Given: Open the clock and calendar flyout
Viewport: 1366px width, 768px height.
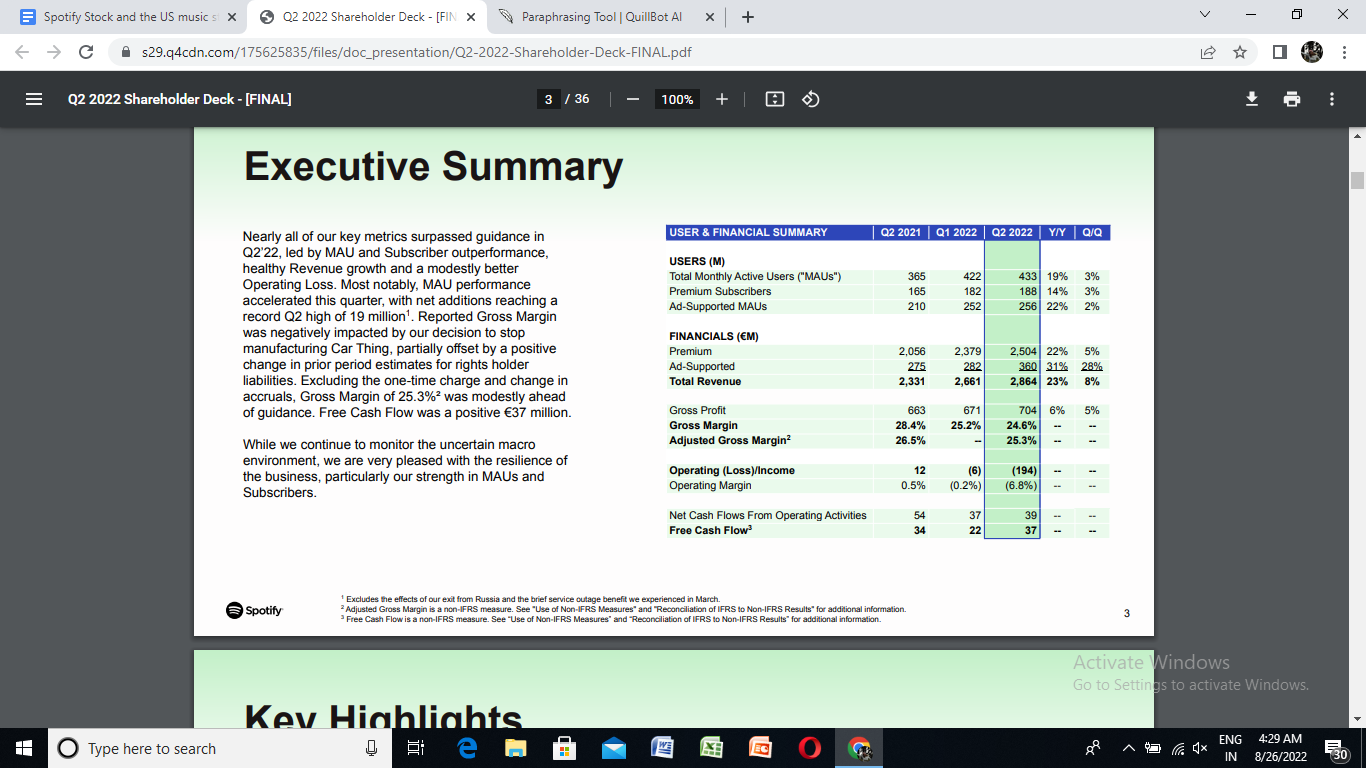Looking at the screenshot, I should click(x=1280, y=748).
